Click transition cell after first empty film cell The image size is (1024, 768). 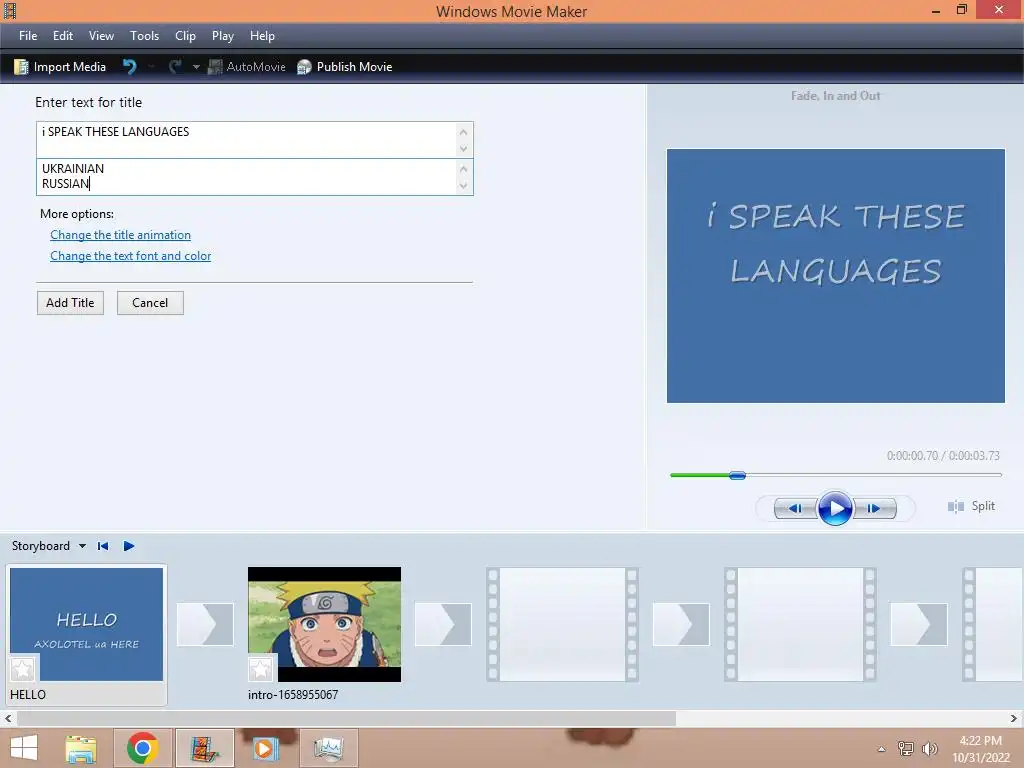click(x=681, y=625)
